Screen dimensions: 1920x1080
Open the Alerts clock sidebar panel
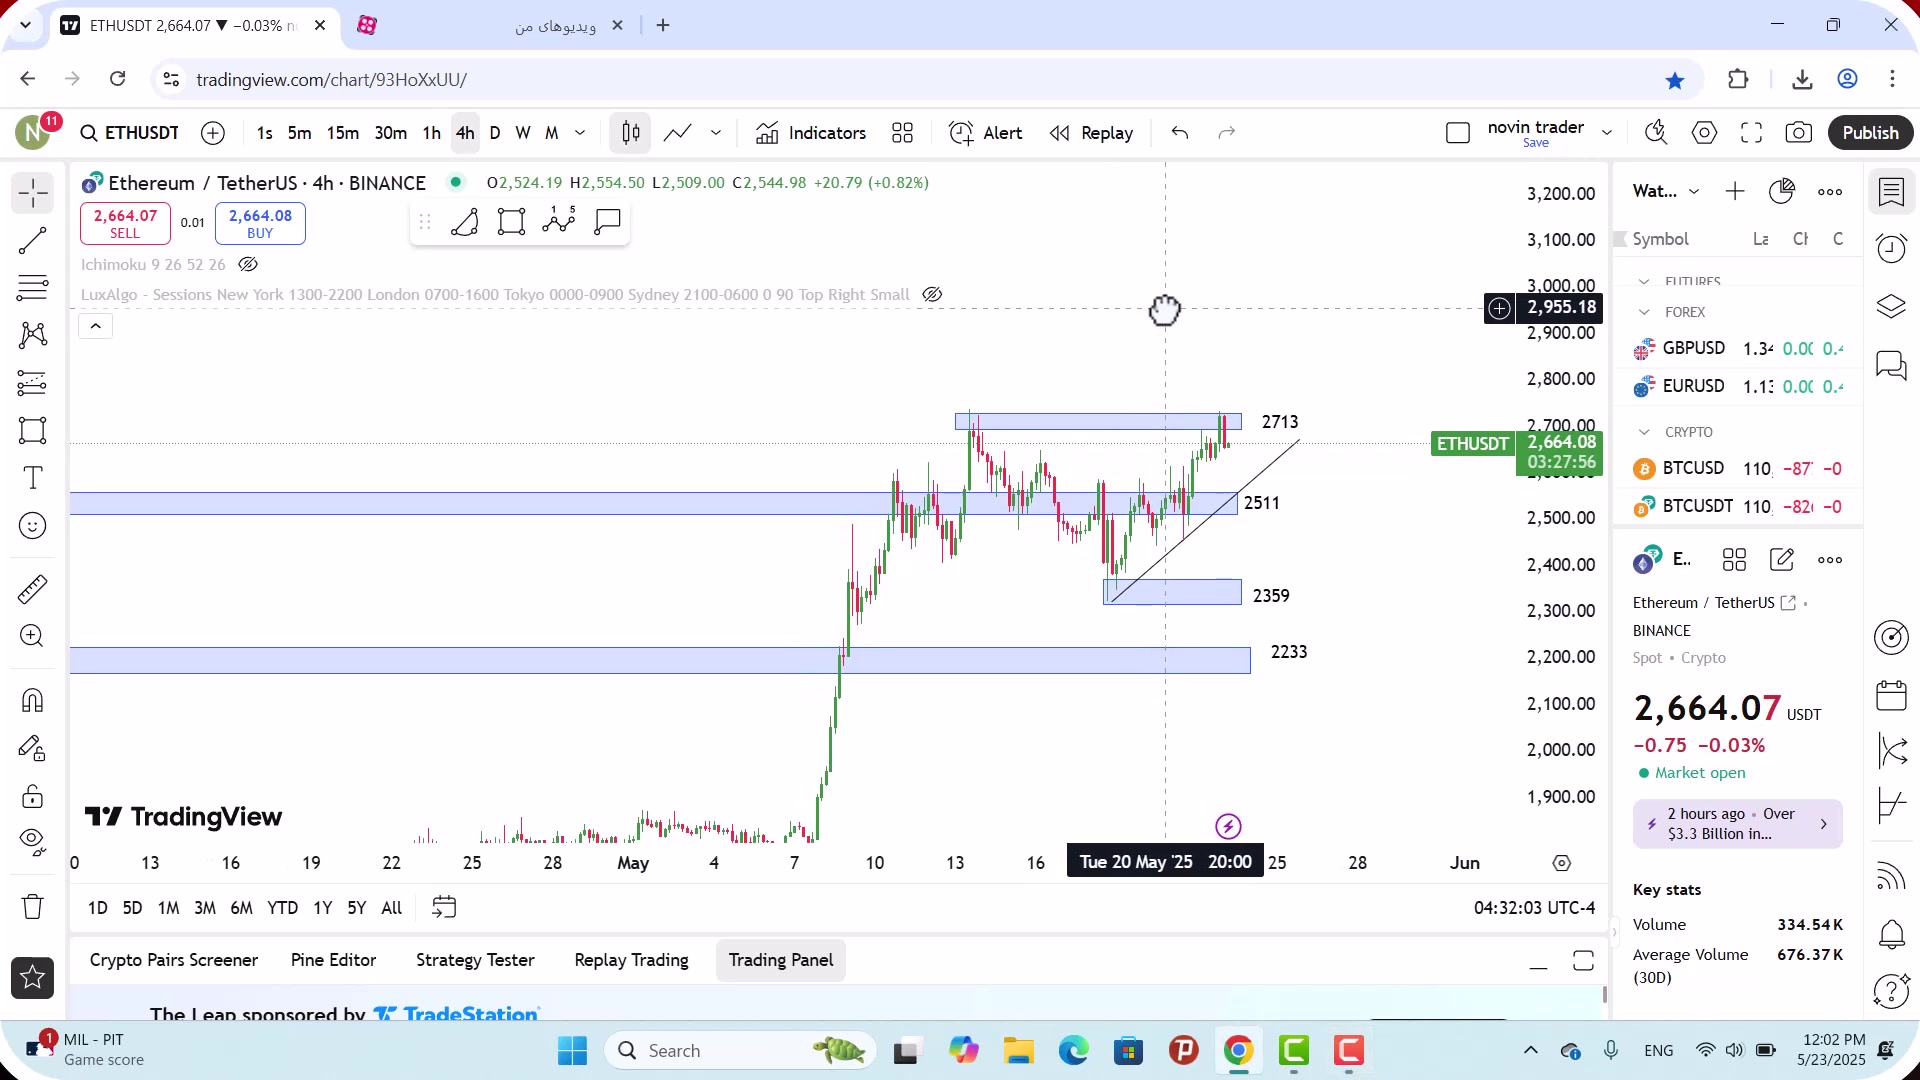click(1891, 249)
